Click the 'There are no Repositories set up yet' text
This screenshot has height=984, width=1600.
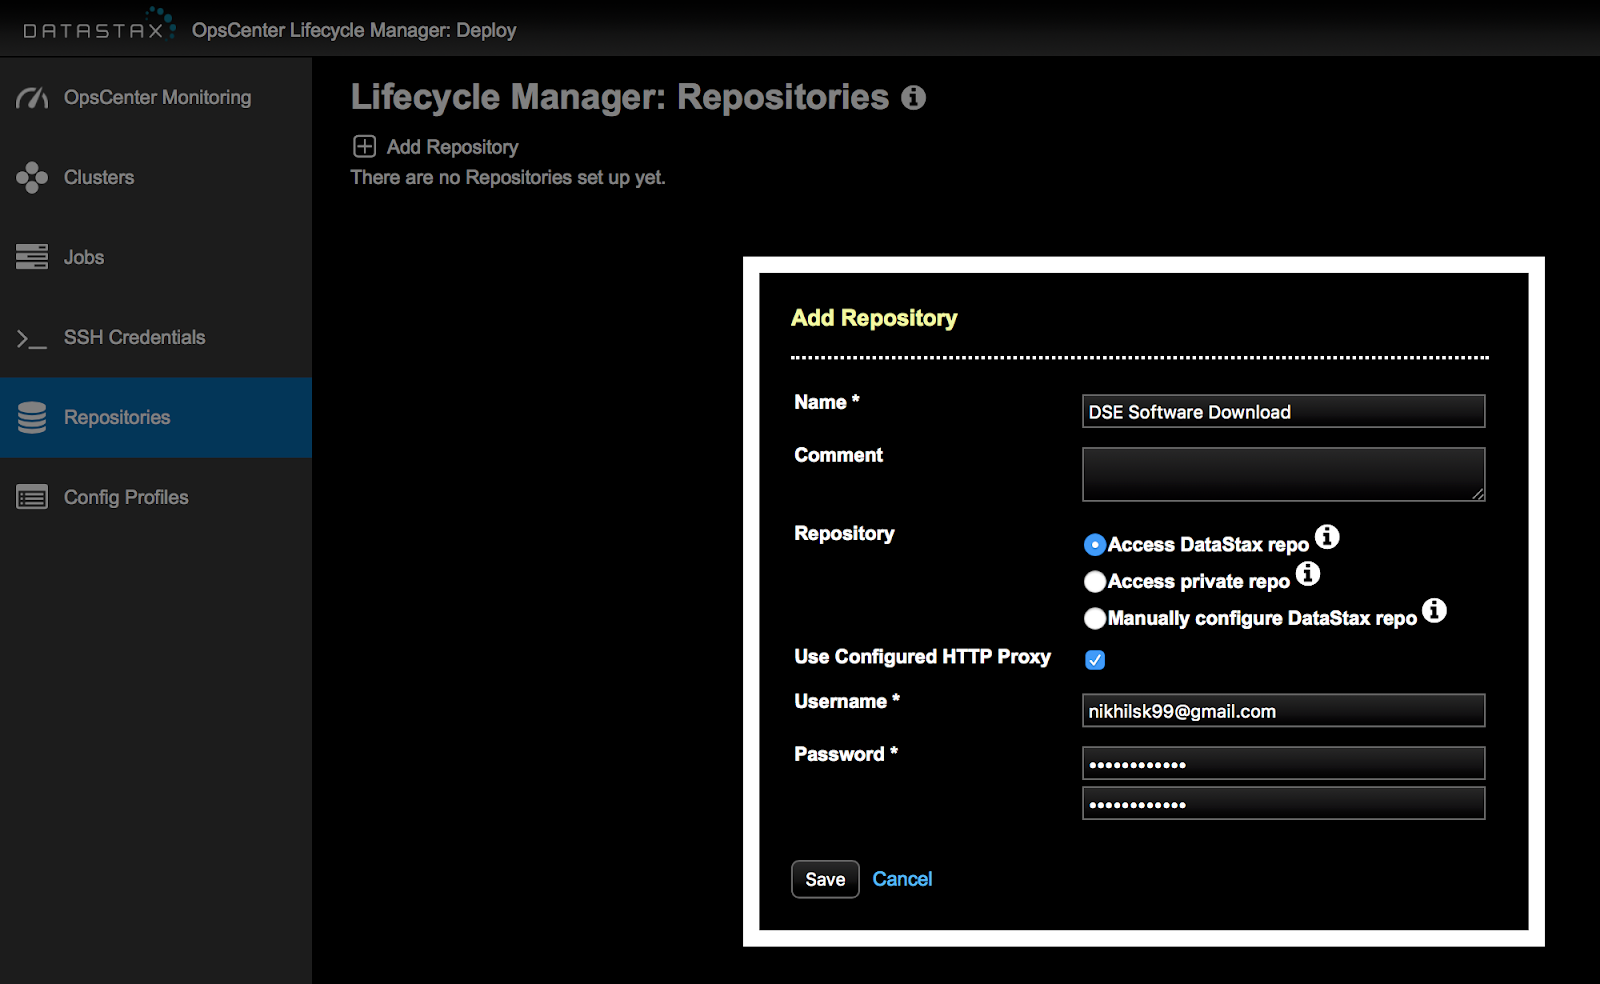(x=508, y=177)
